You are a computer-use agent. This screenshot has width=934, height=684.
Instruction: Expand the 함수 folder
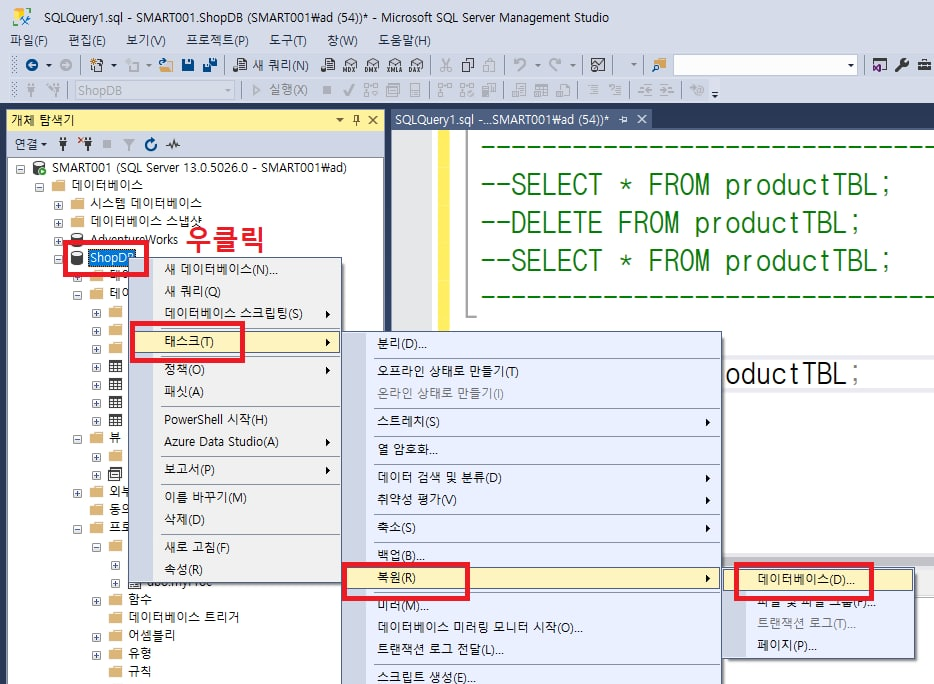tap(96, 601)
